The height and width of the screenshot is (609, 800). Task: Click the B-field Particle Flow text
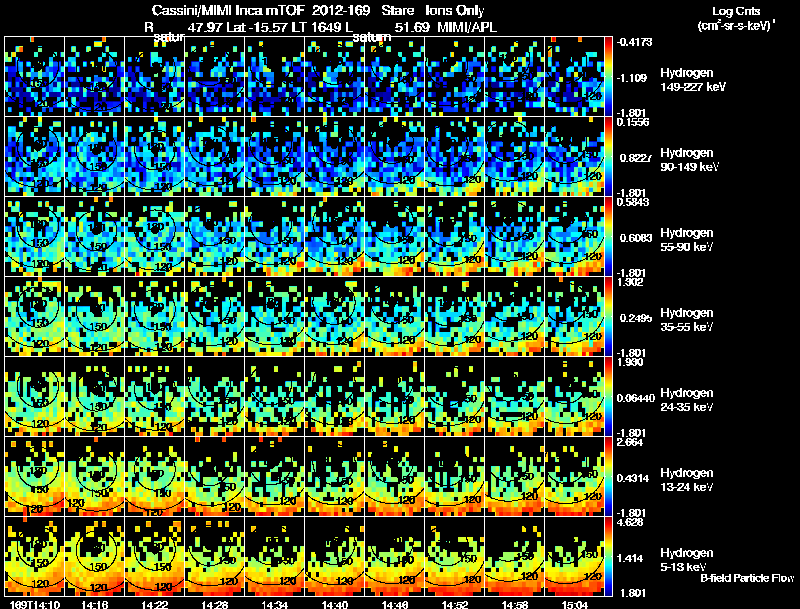point(747,578)
